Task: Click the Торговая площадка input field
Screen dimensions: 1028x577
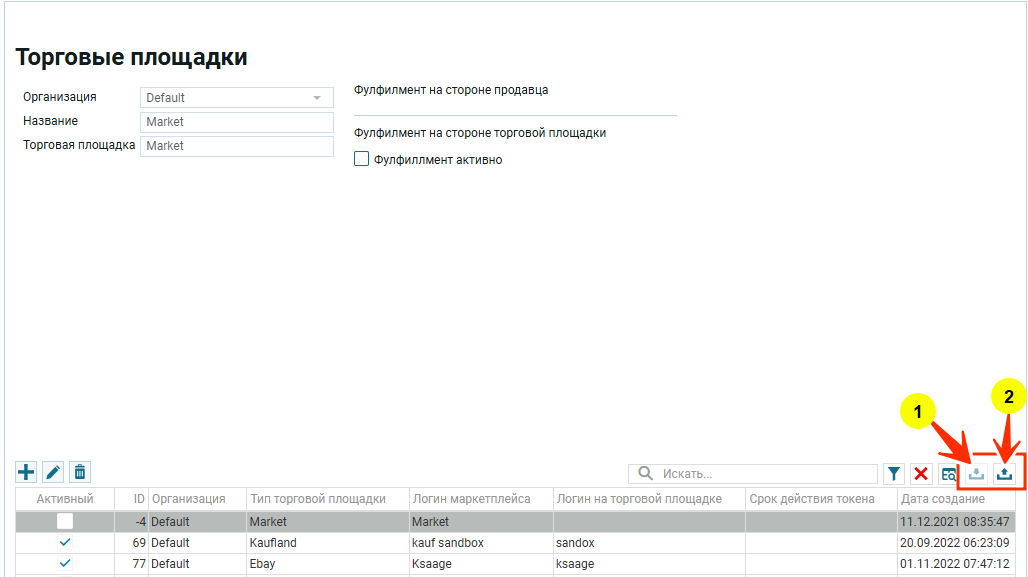Action: pyautogui.click(x=237, y=146)
